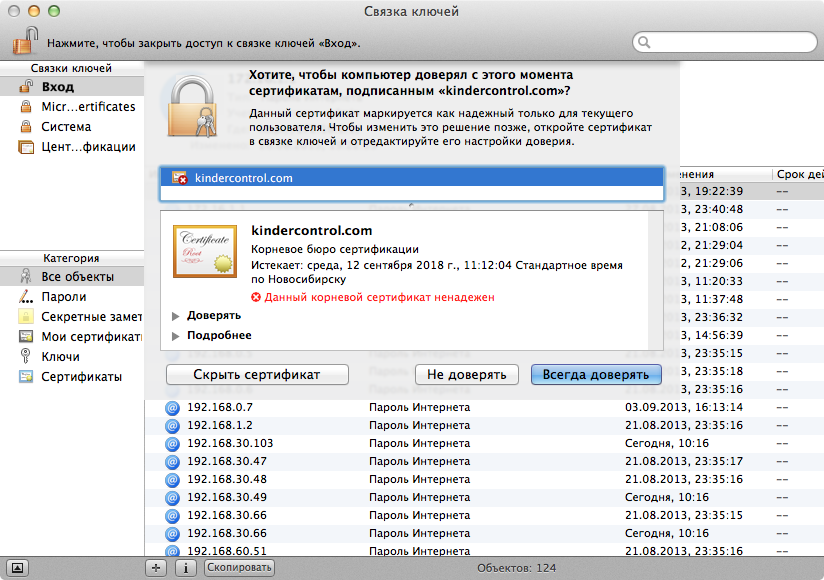Image resolution: width=824 pixels, height=580 pixels.
Task: Select the 192.168.30.47 row
Action: (x=484, y=461)
